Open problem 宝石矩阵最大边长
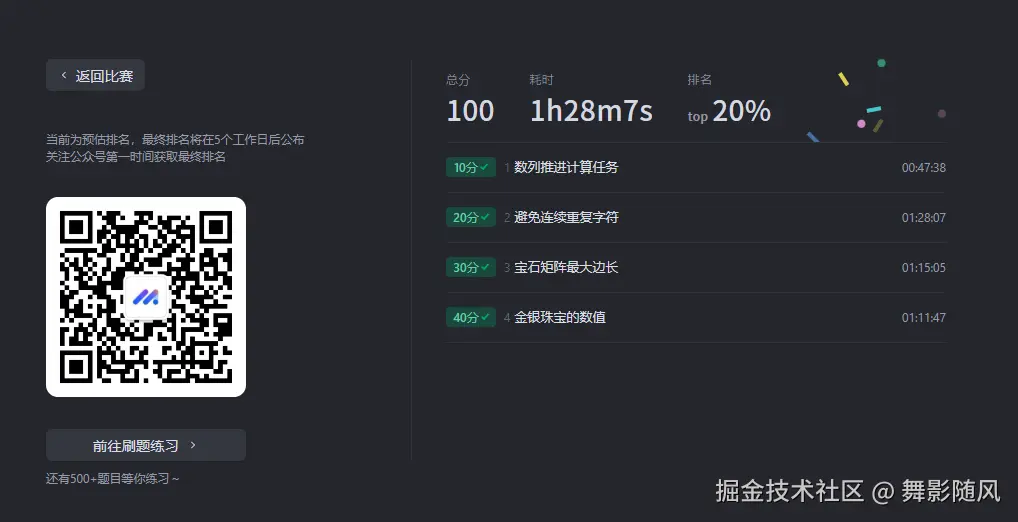 pos(566,268)
